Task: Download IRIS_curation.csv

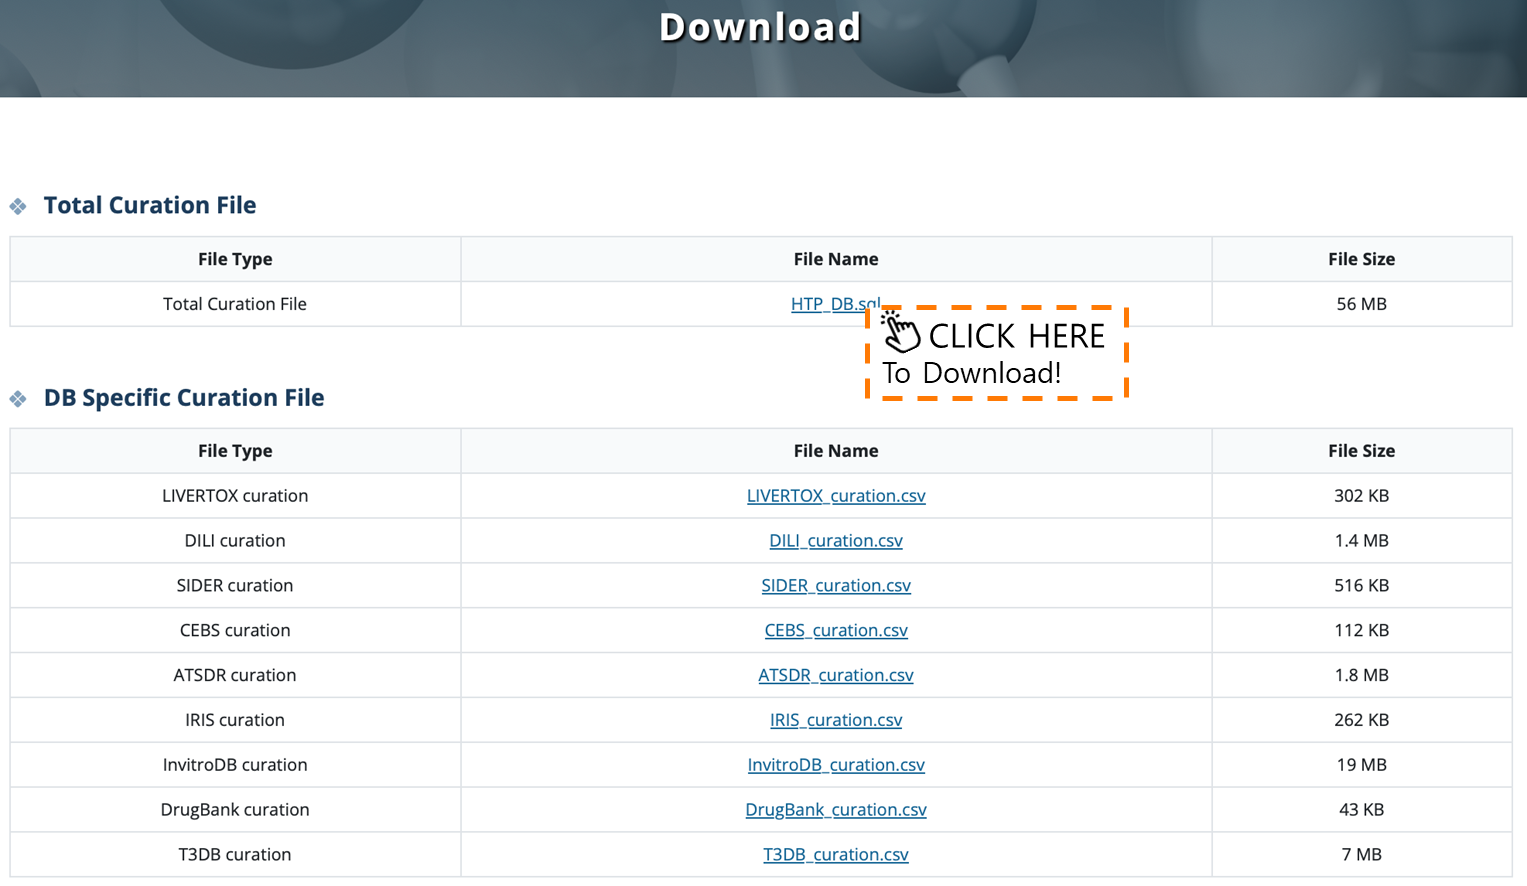Action: point(836,720)
